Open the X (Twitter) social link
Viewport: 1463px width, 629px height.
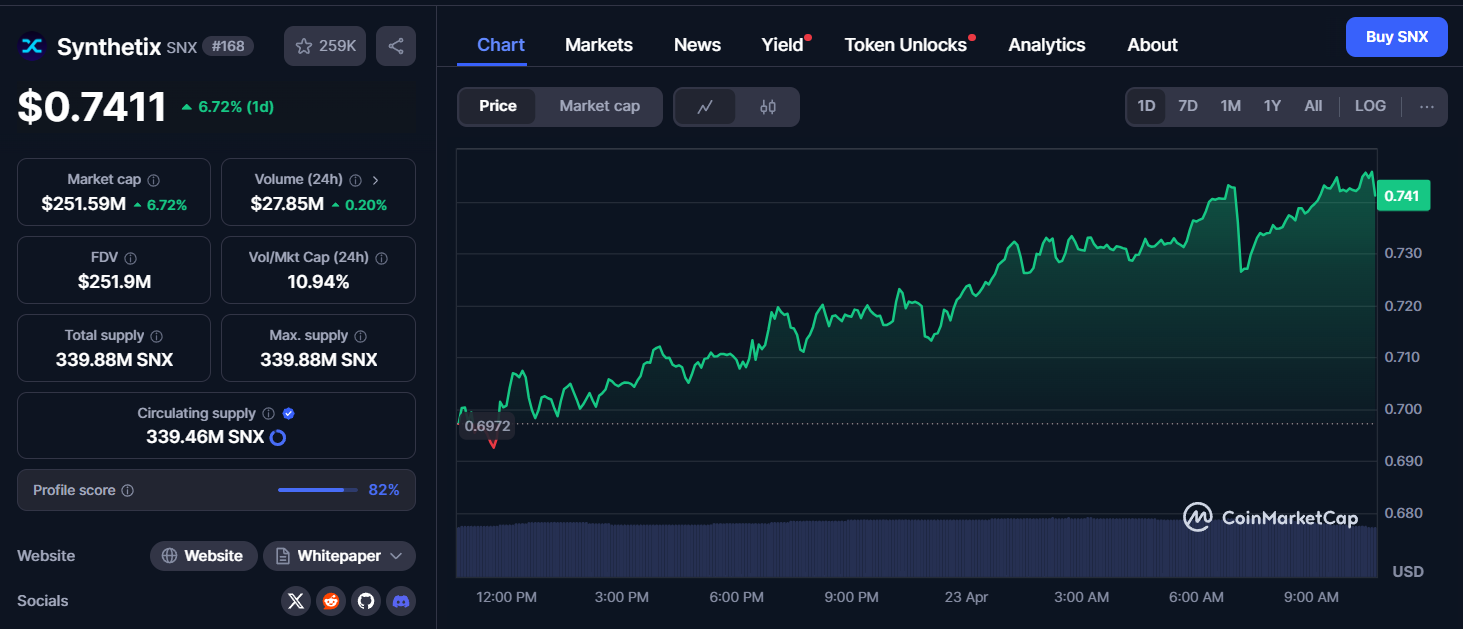tap(295, 601)
